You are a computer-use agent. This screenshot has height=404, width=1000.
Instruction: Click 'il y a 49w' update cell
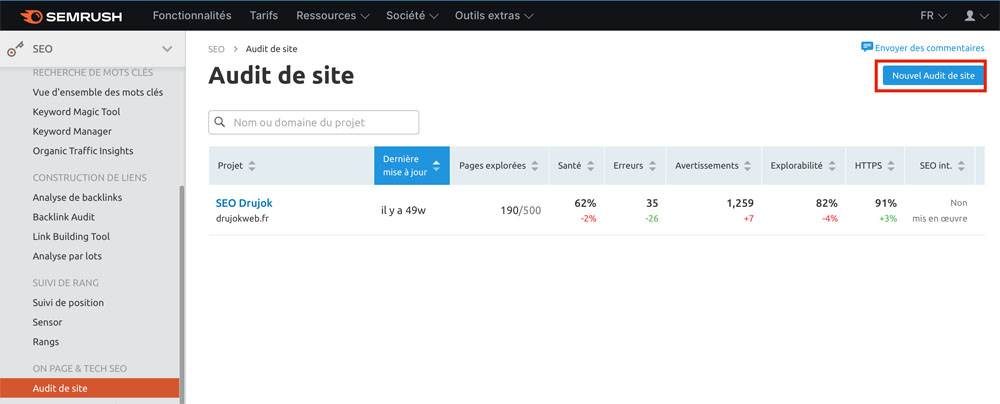tap(403, 210)
